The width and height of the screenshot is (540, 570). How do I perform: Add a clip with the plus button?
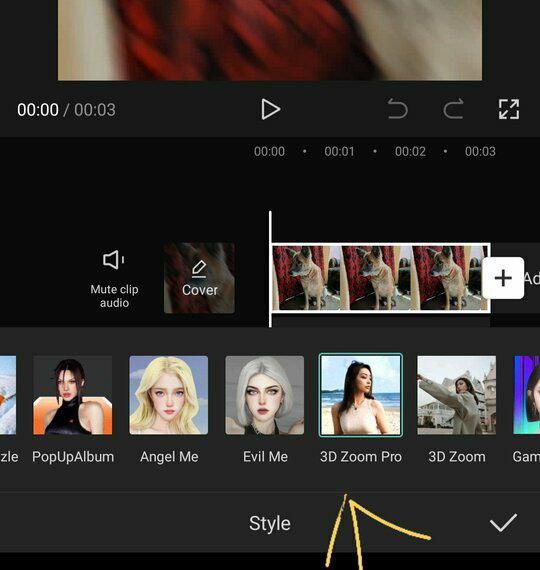coord(503,278)
